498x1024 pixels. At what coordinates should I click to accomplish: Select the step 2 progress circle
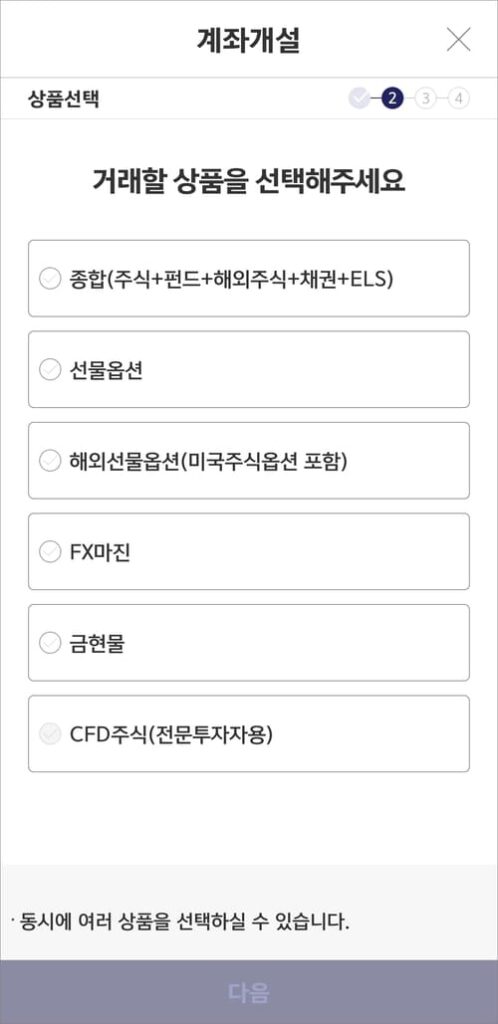[392, 99]
